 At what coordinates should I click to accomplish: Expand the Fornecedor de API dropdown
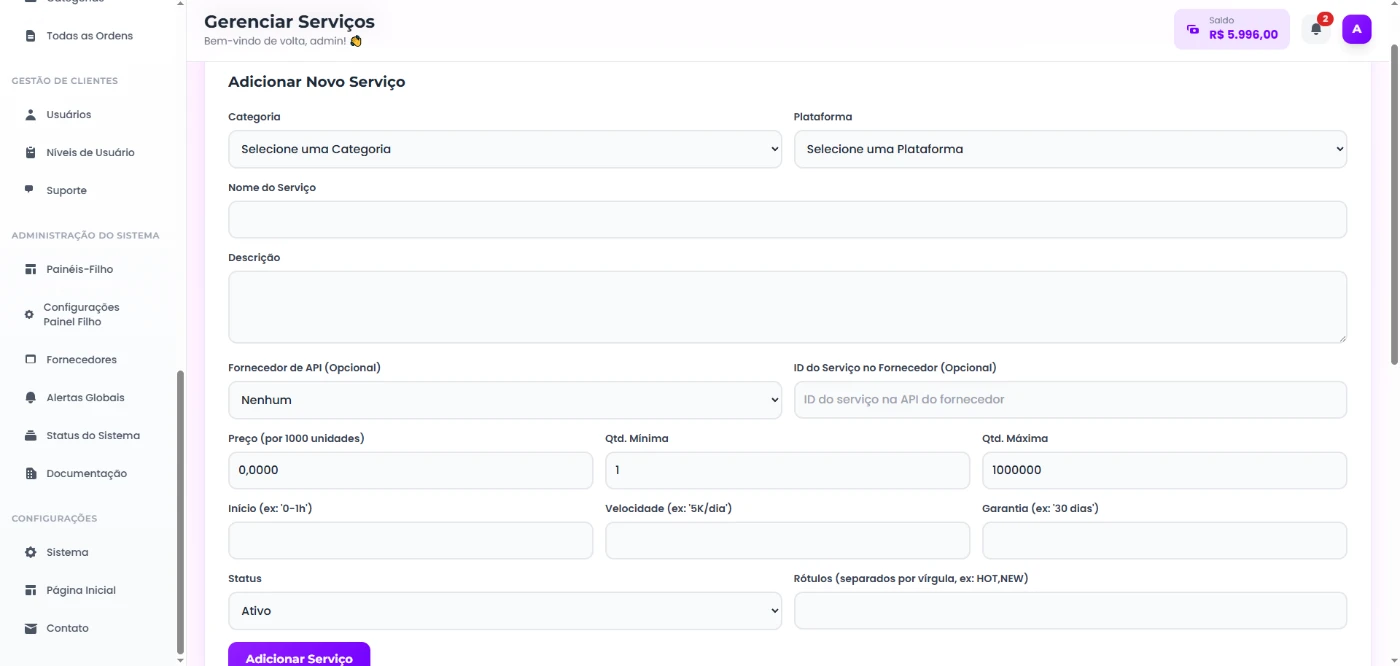click(x=504, y=400)
